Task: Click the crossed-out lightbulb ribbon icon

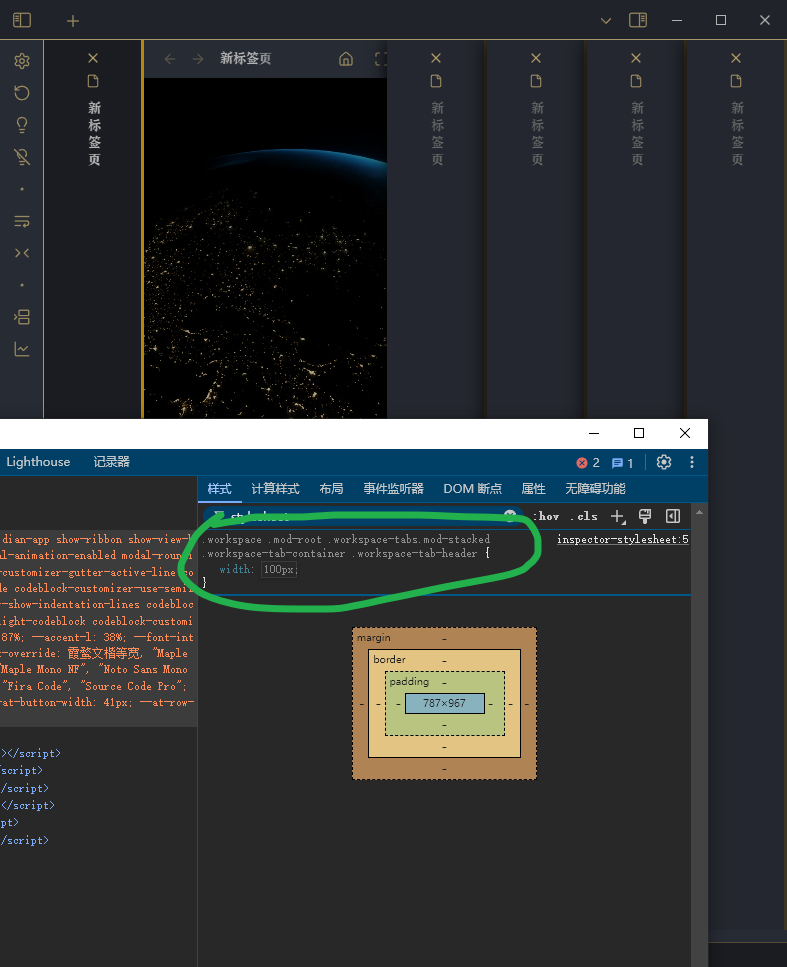Action: (x=22, y=157)
